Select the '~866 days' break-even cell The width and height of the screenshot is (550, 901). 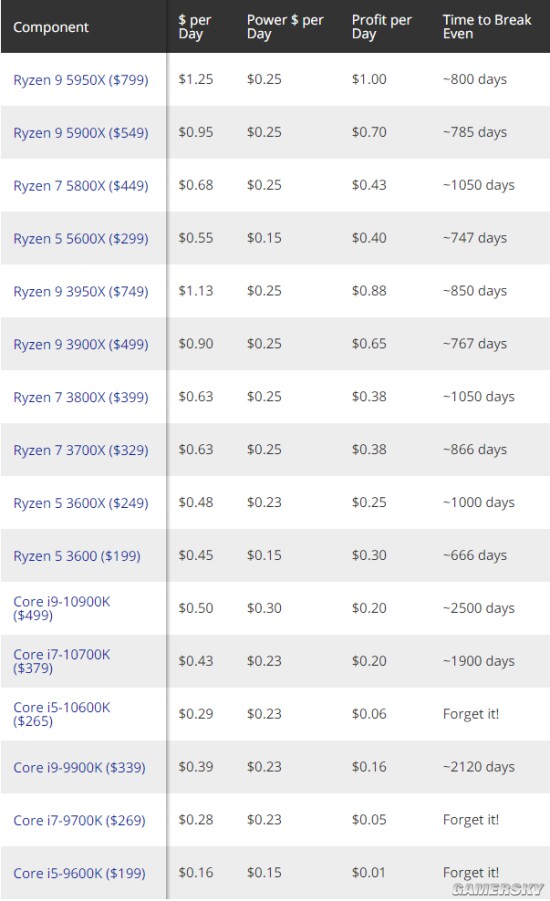click(x=475, y=449)
